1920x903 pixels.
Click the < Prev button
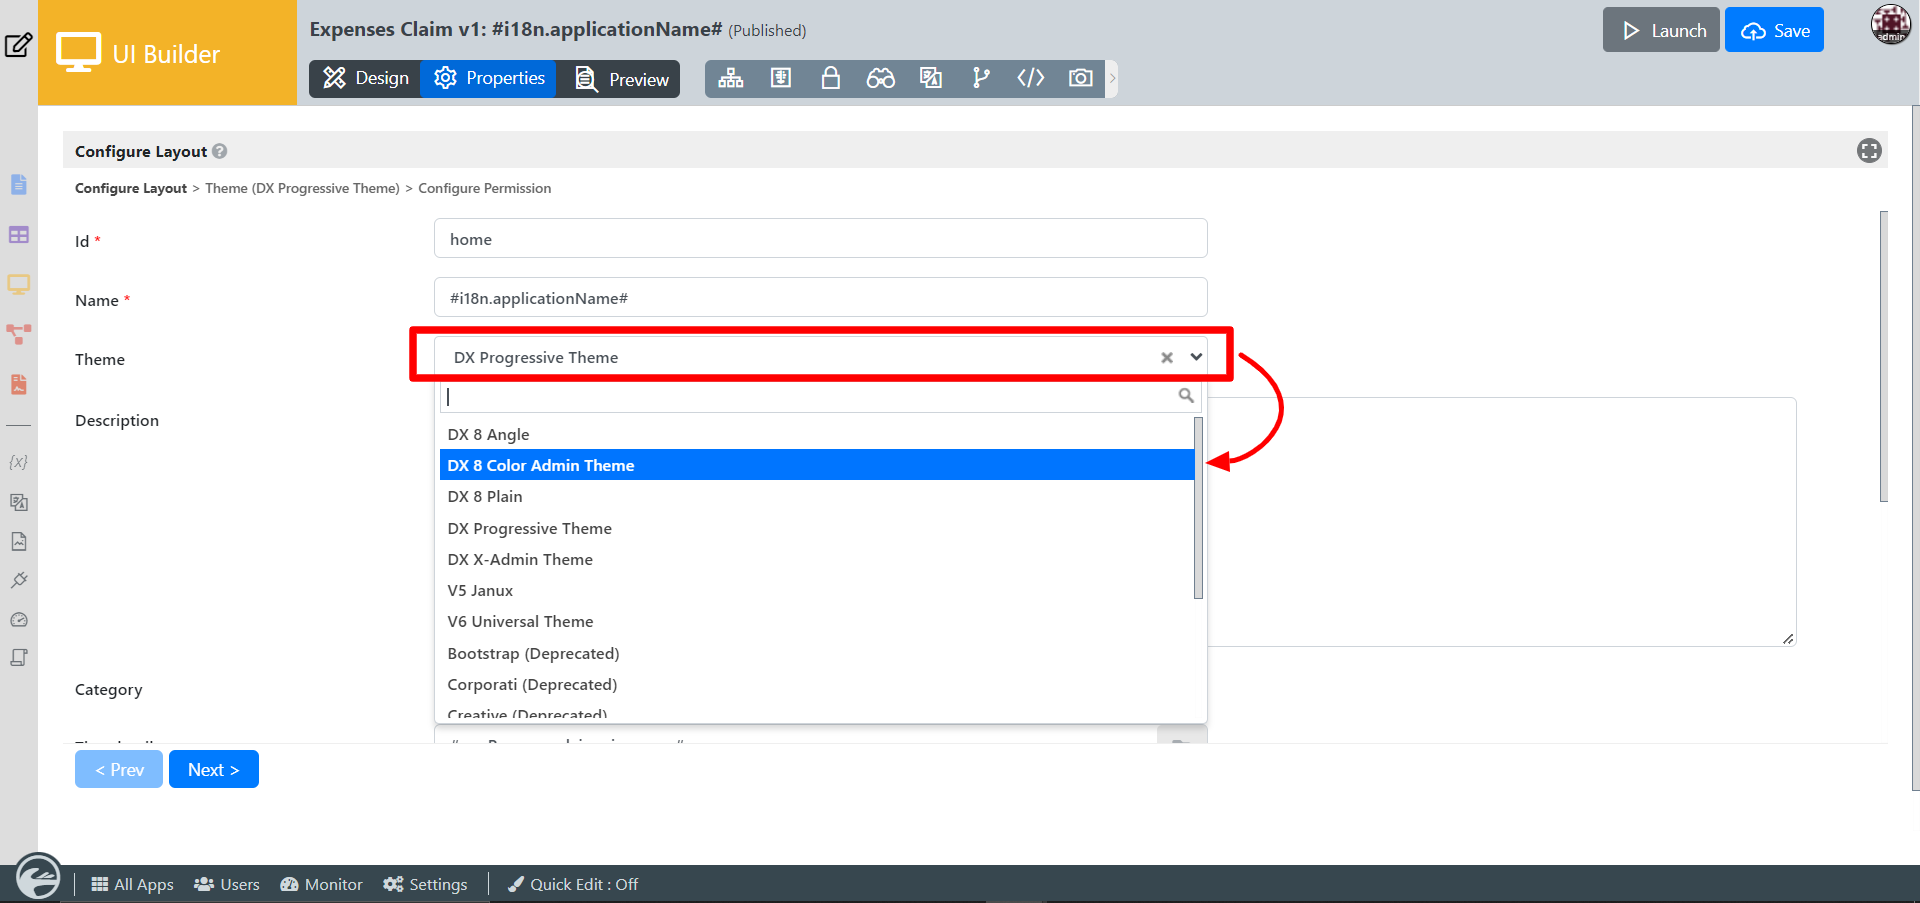pyautogui.click(x=119, y=769)
